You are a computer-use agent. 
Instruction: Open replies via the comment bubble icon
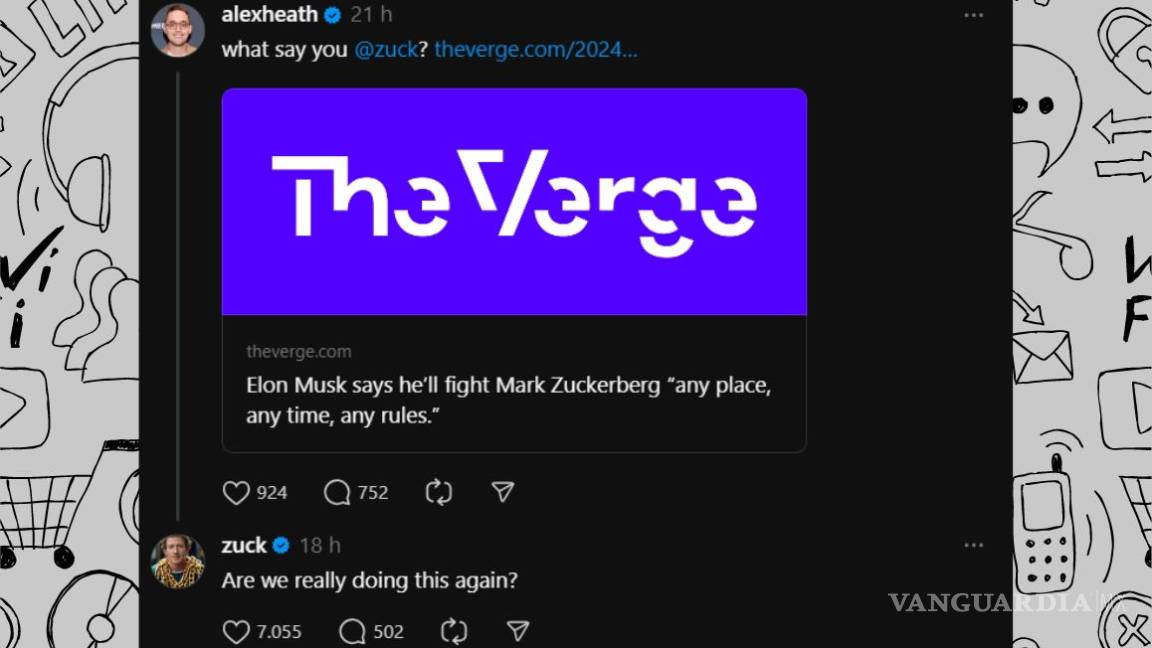tap(336, 491)
